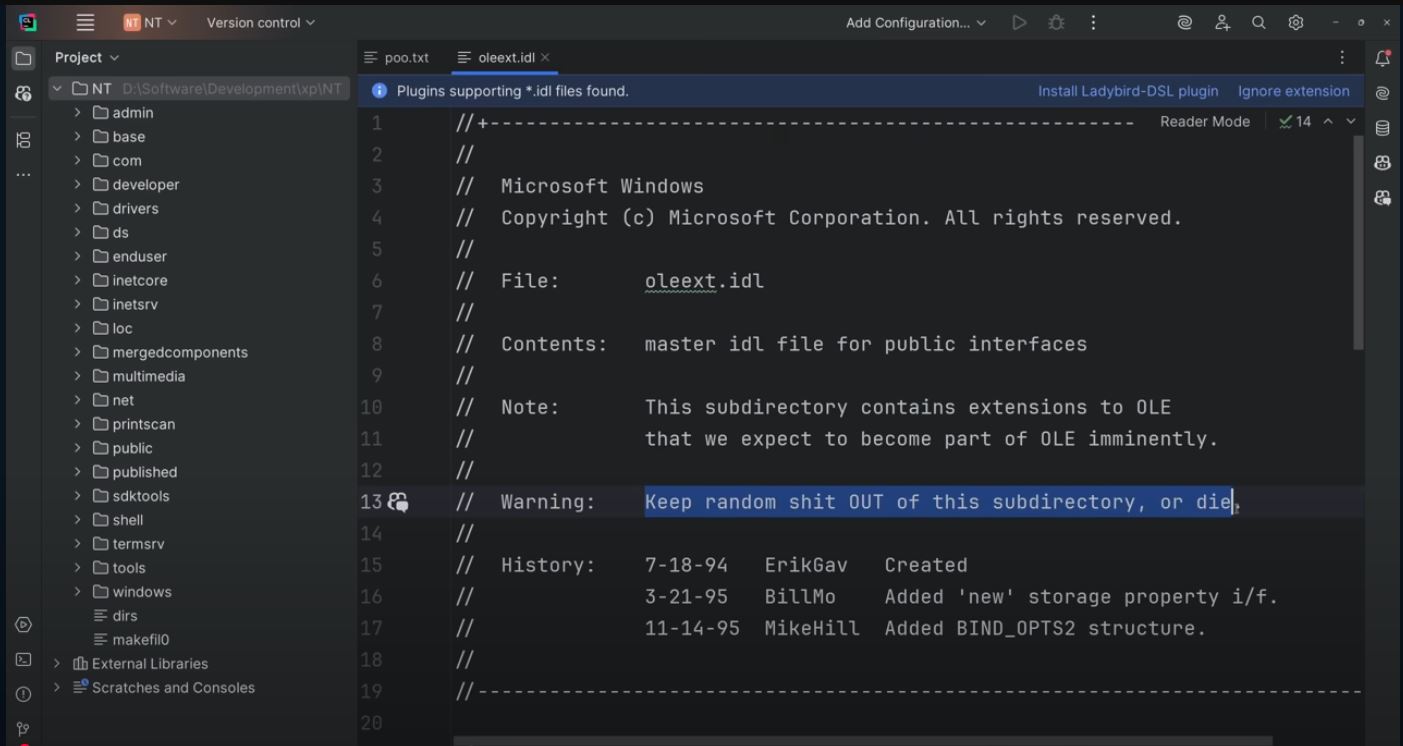Click the Search Everywhere magnifier icon

(x=1259, y=22)
